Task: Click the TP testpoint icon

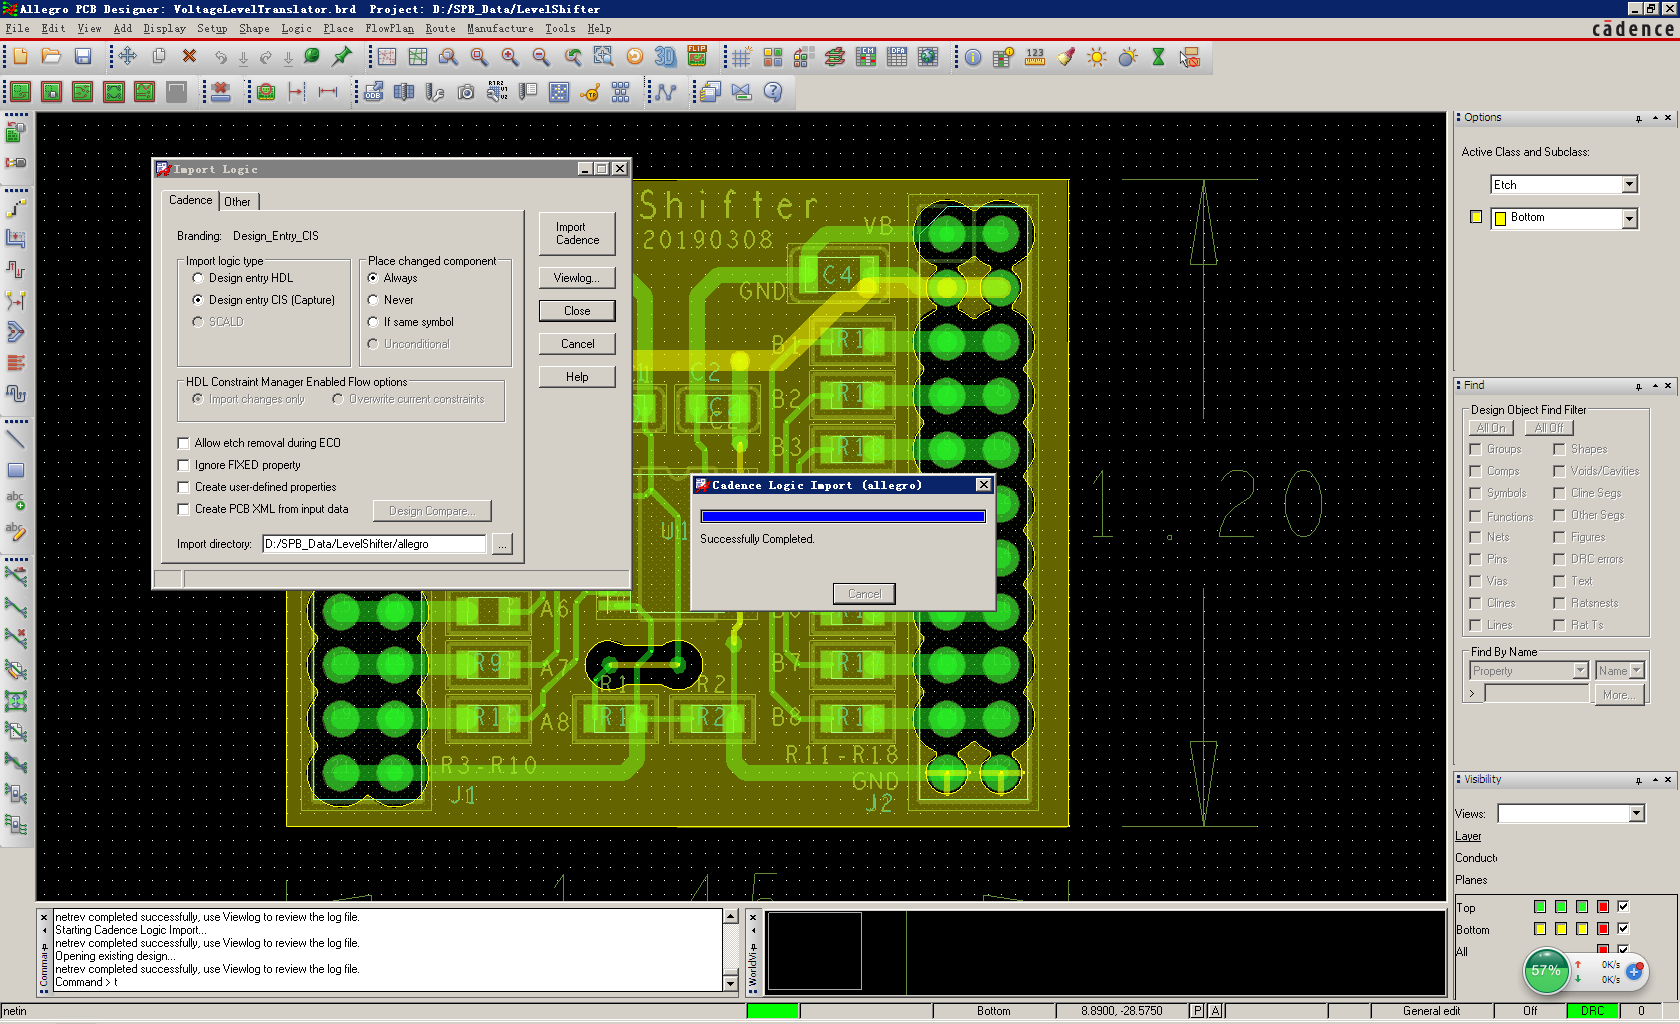Action: [x=590, y=92]
